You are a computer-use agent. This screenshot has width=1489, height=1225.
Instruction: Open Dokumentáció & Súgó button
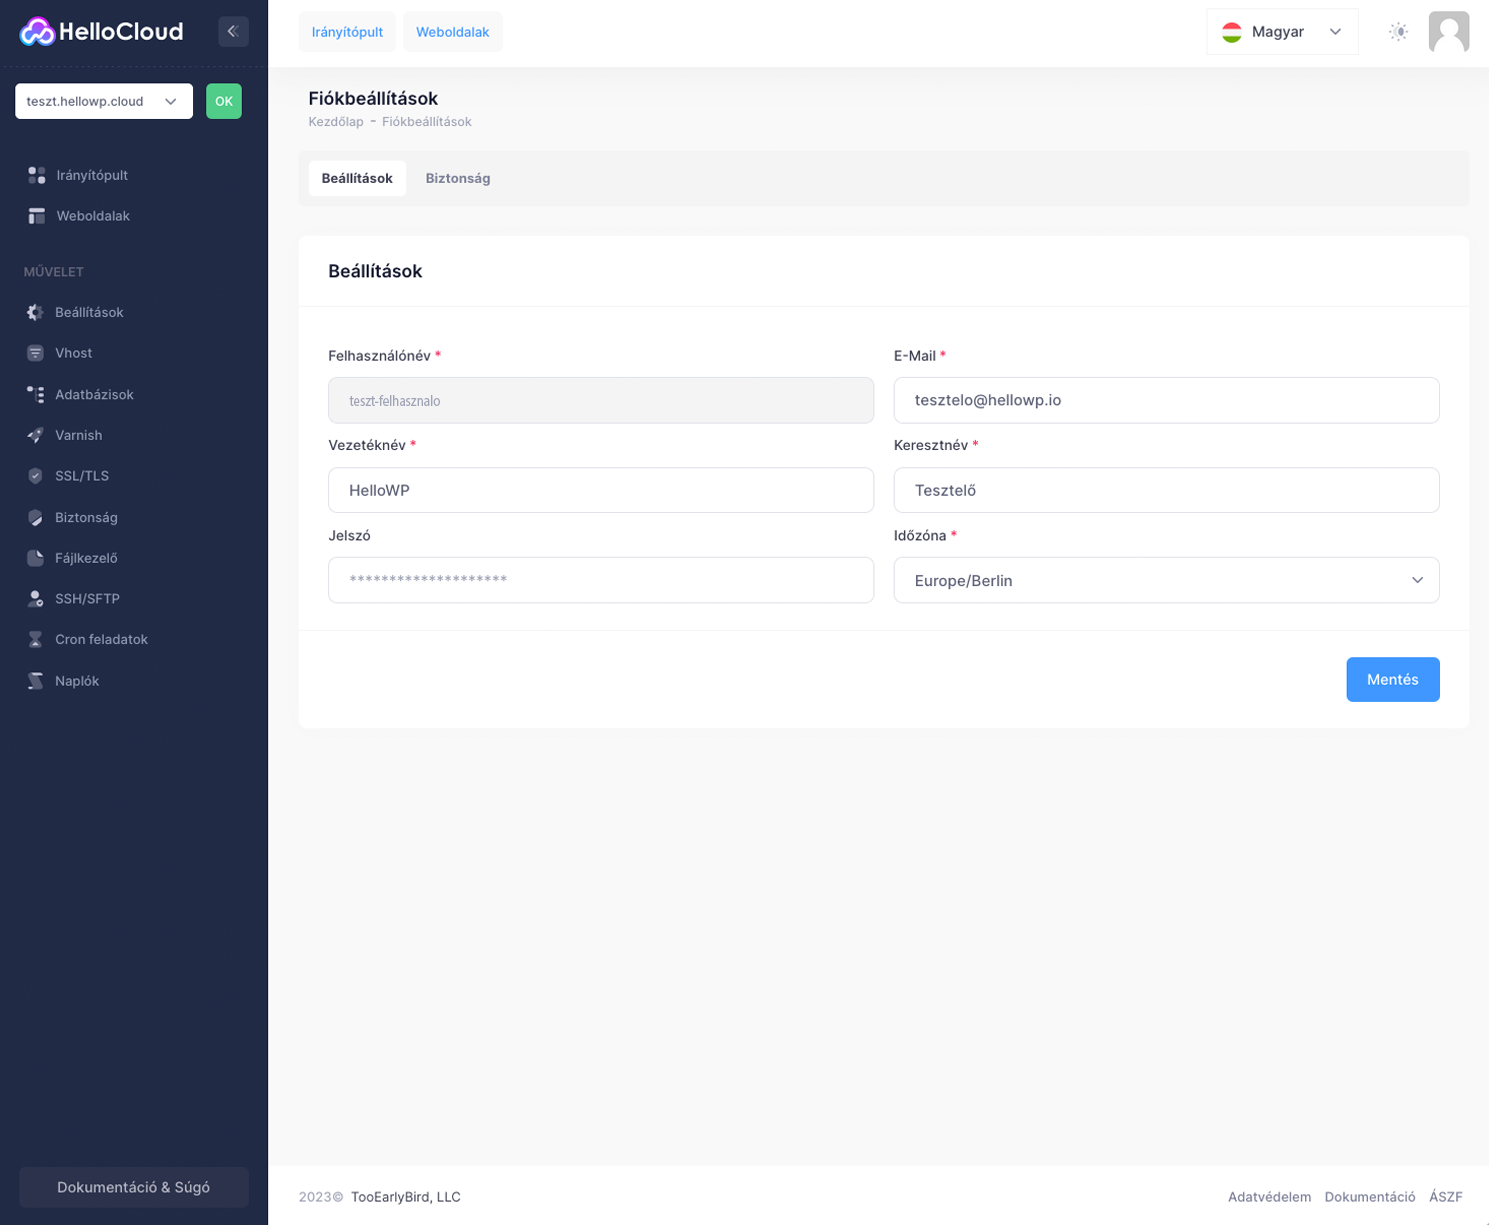(x=134, y=1187)
